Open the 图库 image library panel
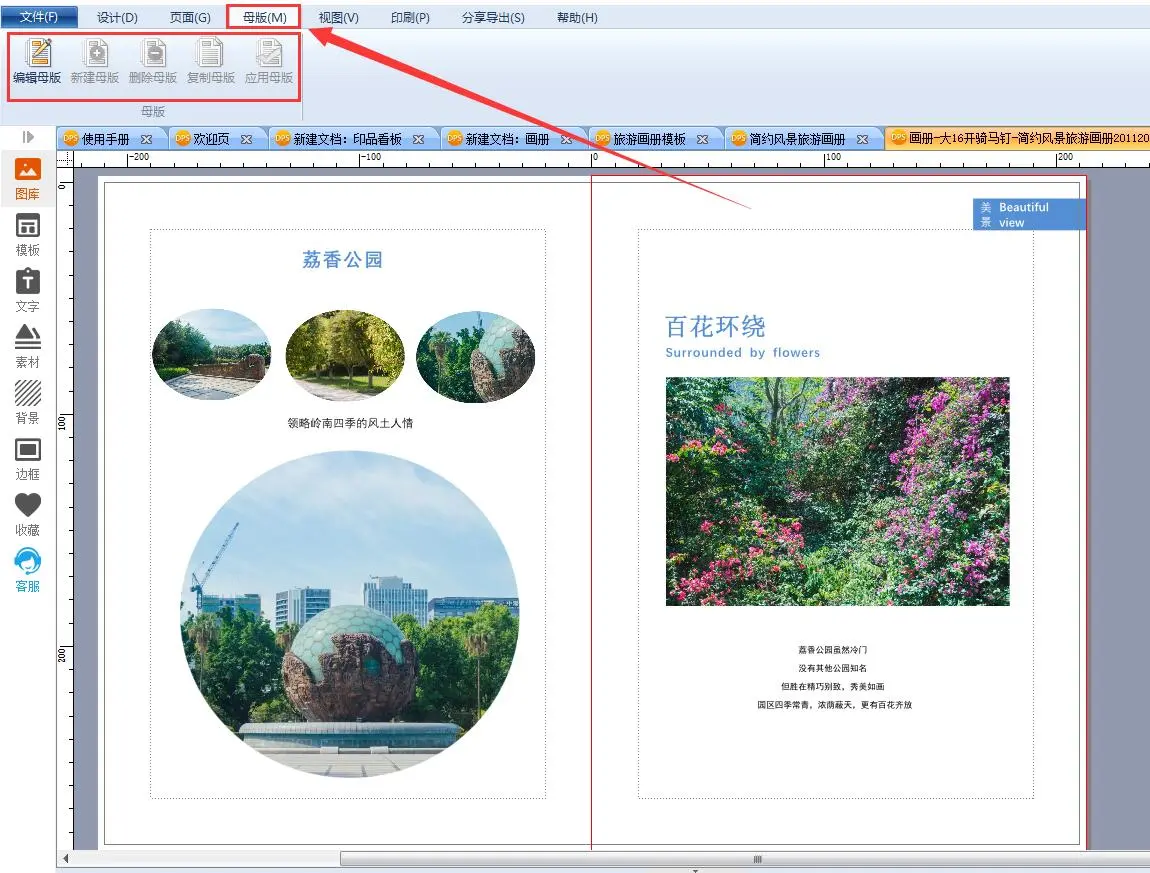 pyautogui.click(x=28, y=178)
